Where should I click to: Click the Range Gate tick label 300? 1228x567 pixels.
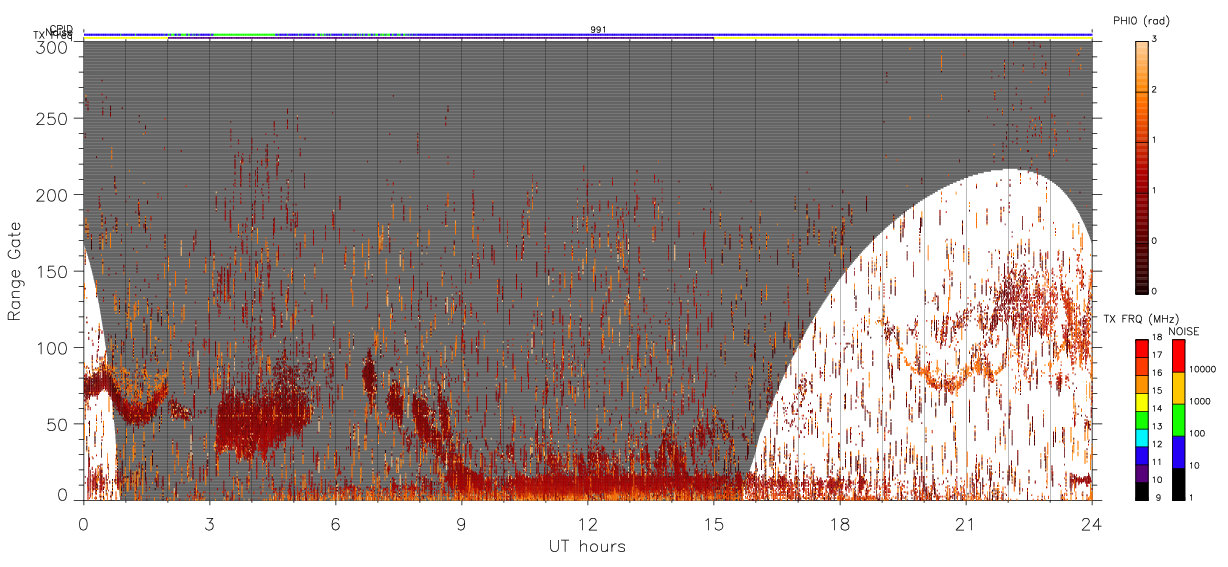coord(54,46)
